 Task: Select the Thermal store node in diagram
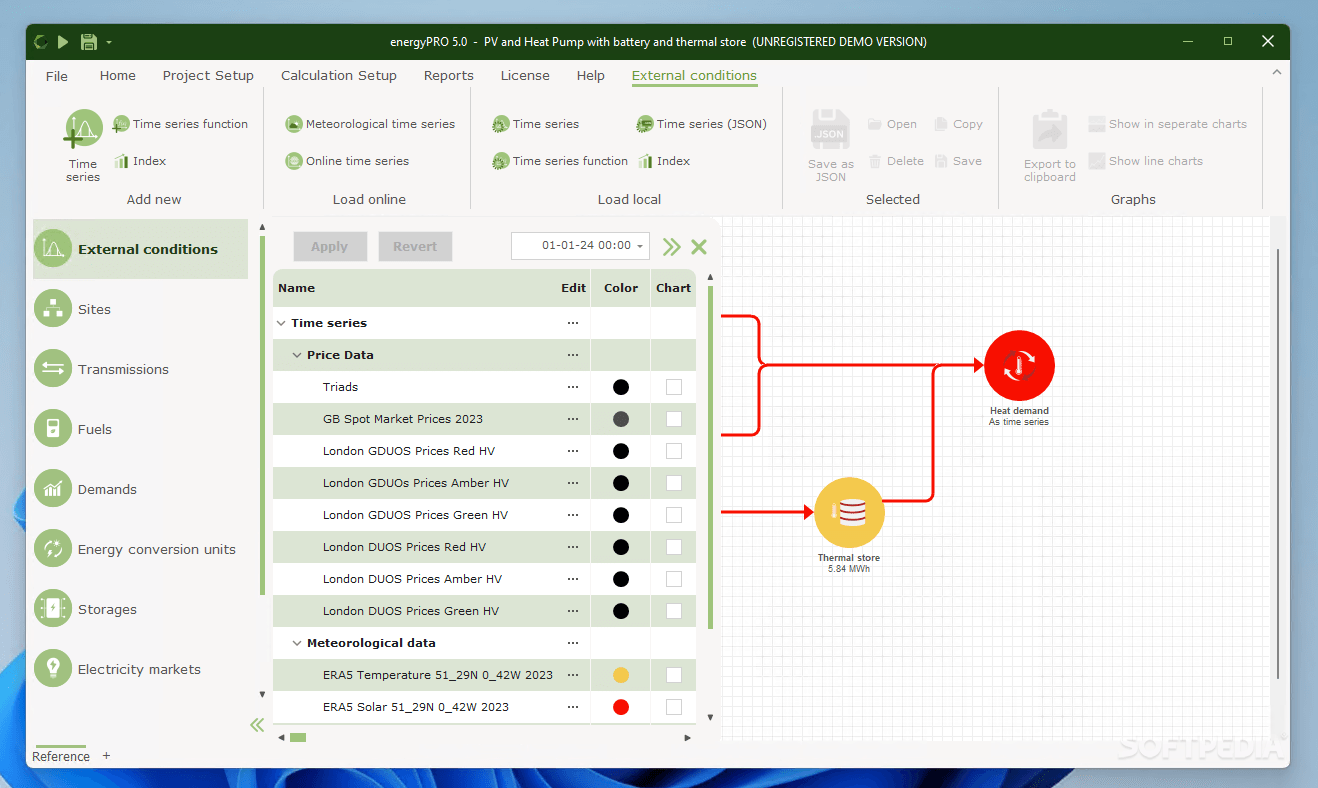pos(849,512)
